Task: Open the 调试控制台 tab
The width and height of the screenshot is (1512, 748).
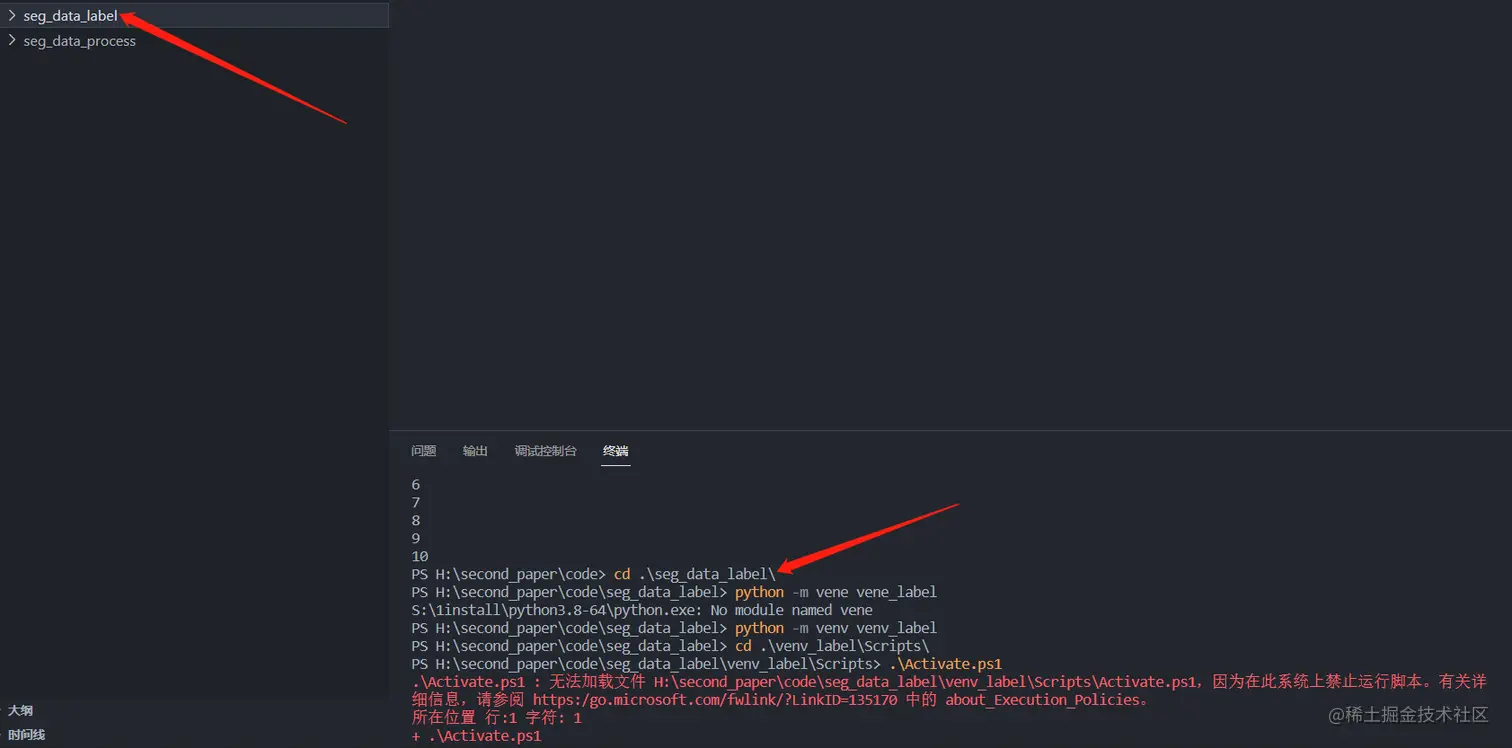Action: click(545, 451)
